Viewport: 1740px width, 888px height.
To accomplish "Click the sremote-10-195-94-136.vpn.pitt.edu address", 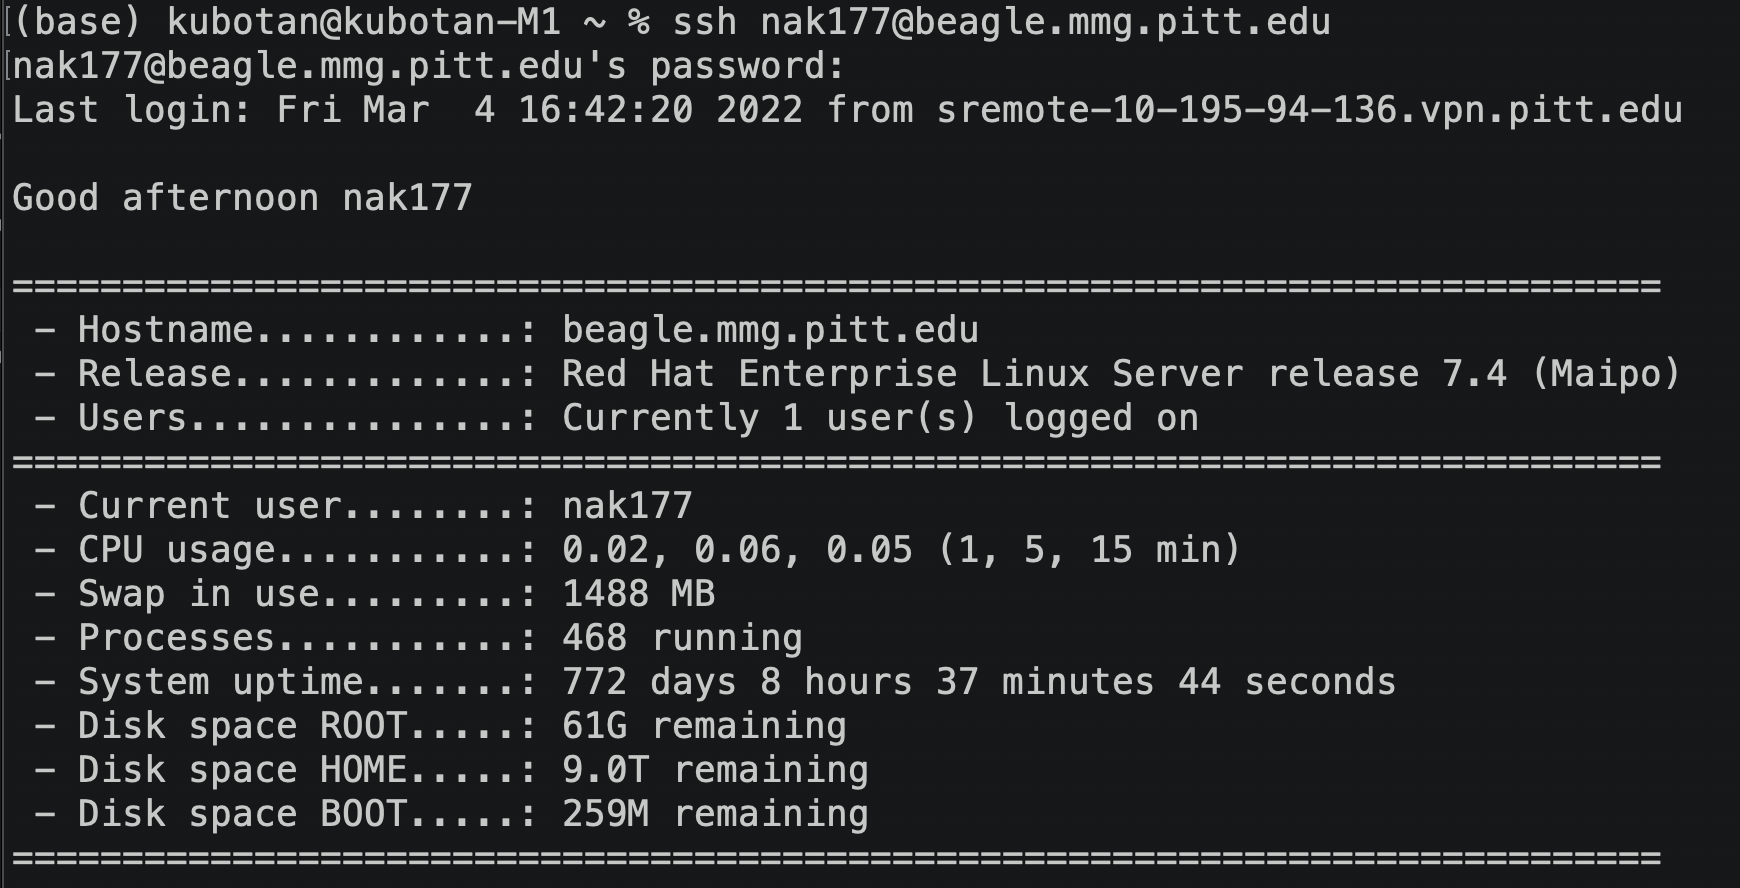I will [x=1309, y=110].
